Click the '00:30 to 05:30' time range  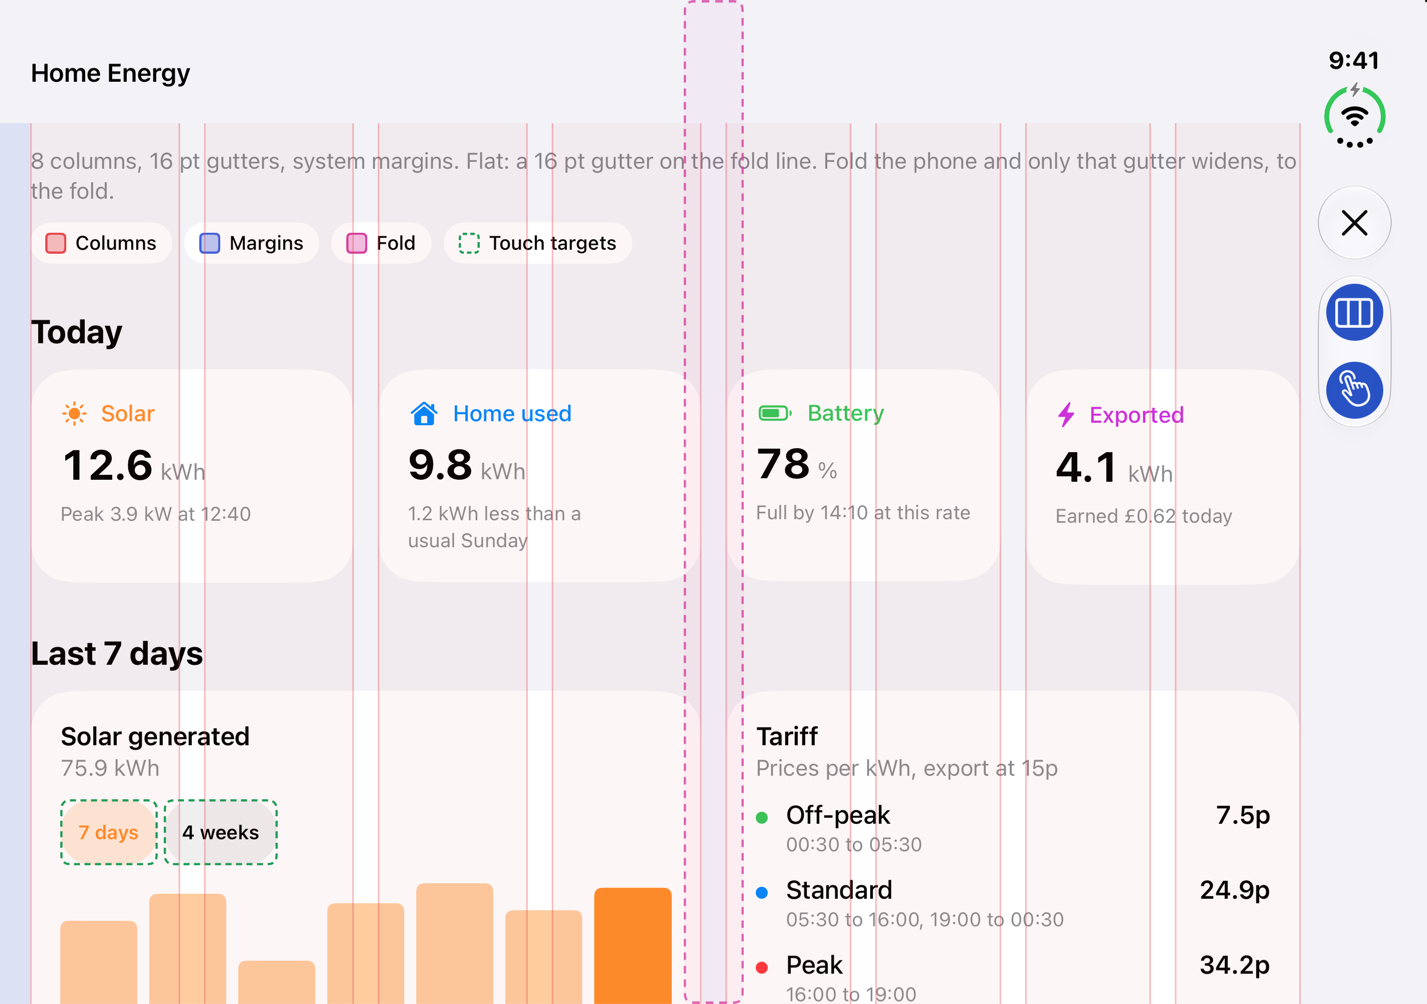[854, 844]
